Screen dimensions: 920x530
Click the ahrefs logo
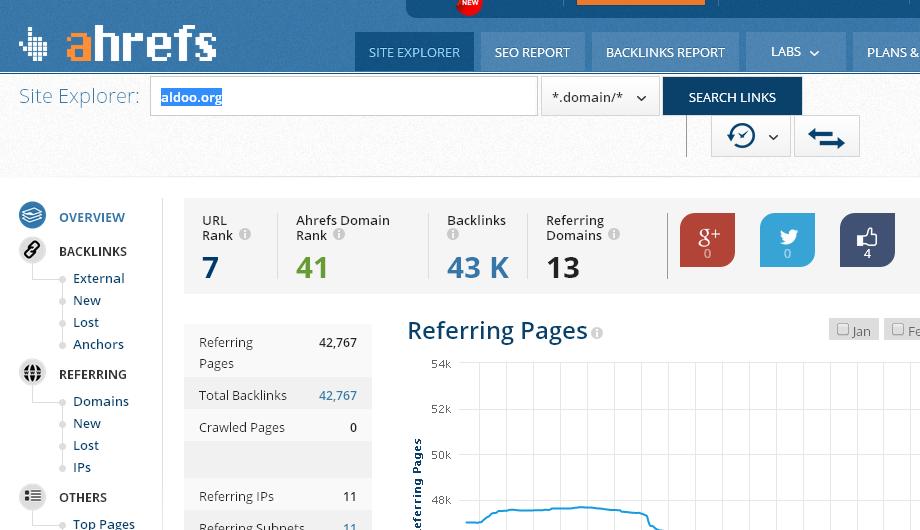point(117,44)
